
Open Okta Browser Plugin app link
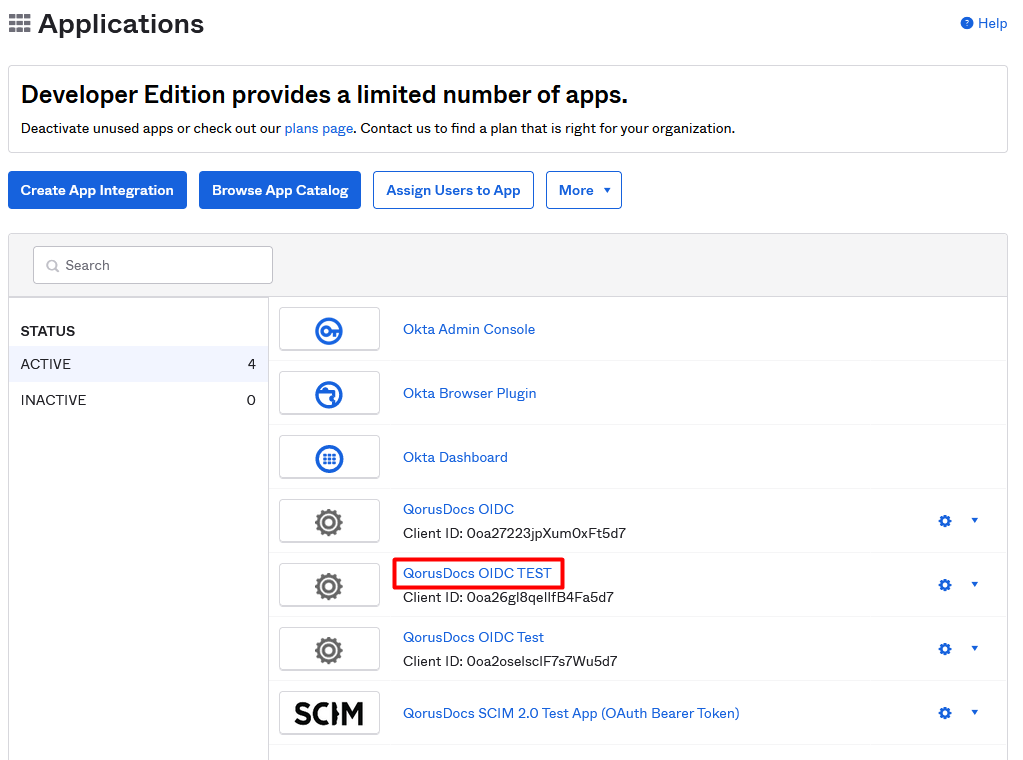470,393
